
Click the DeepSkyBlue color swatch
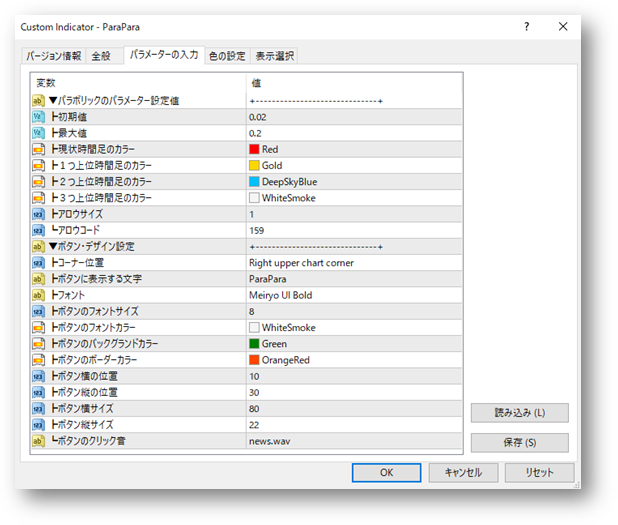(254, 182)
